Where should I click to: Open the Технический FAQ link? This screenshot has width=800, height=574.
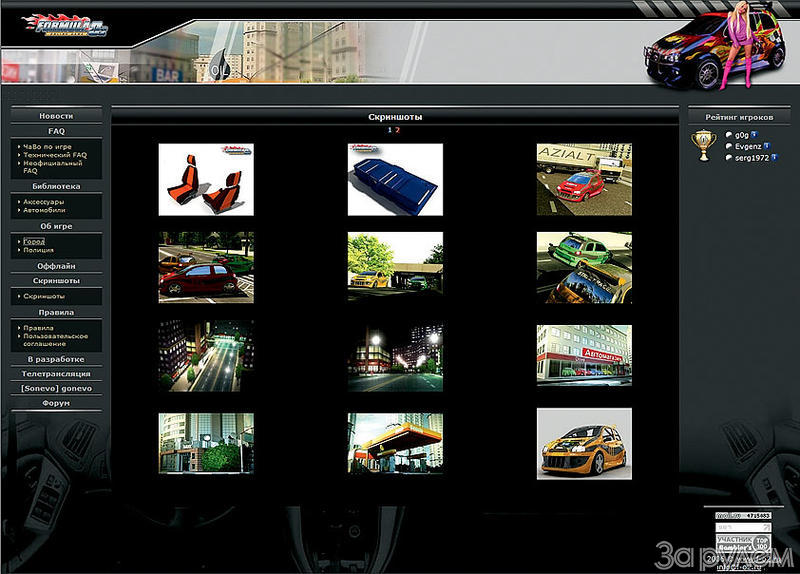click(55, 155)
